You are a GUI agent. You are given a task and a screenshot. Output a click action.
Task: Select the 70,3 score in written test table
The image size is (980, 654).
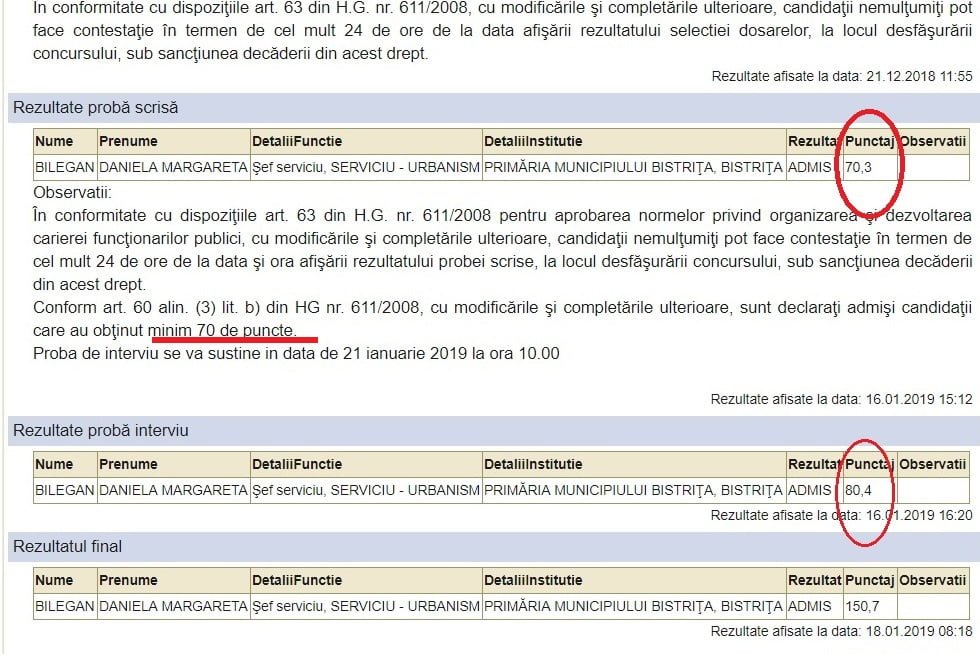click(858, 167)
